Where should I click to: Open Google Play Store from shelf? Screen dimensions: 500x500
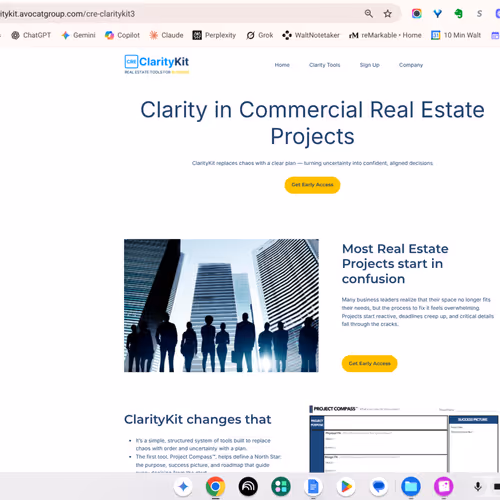coord(346,487)
